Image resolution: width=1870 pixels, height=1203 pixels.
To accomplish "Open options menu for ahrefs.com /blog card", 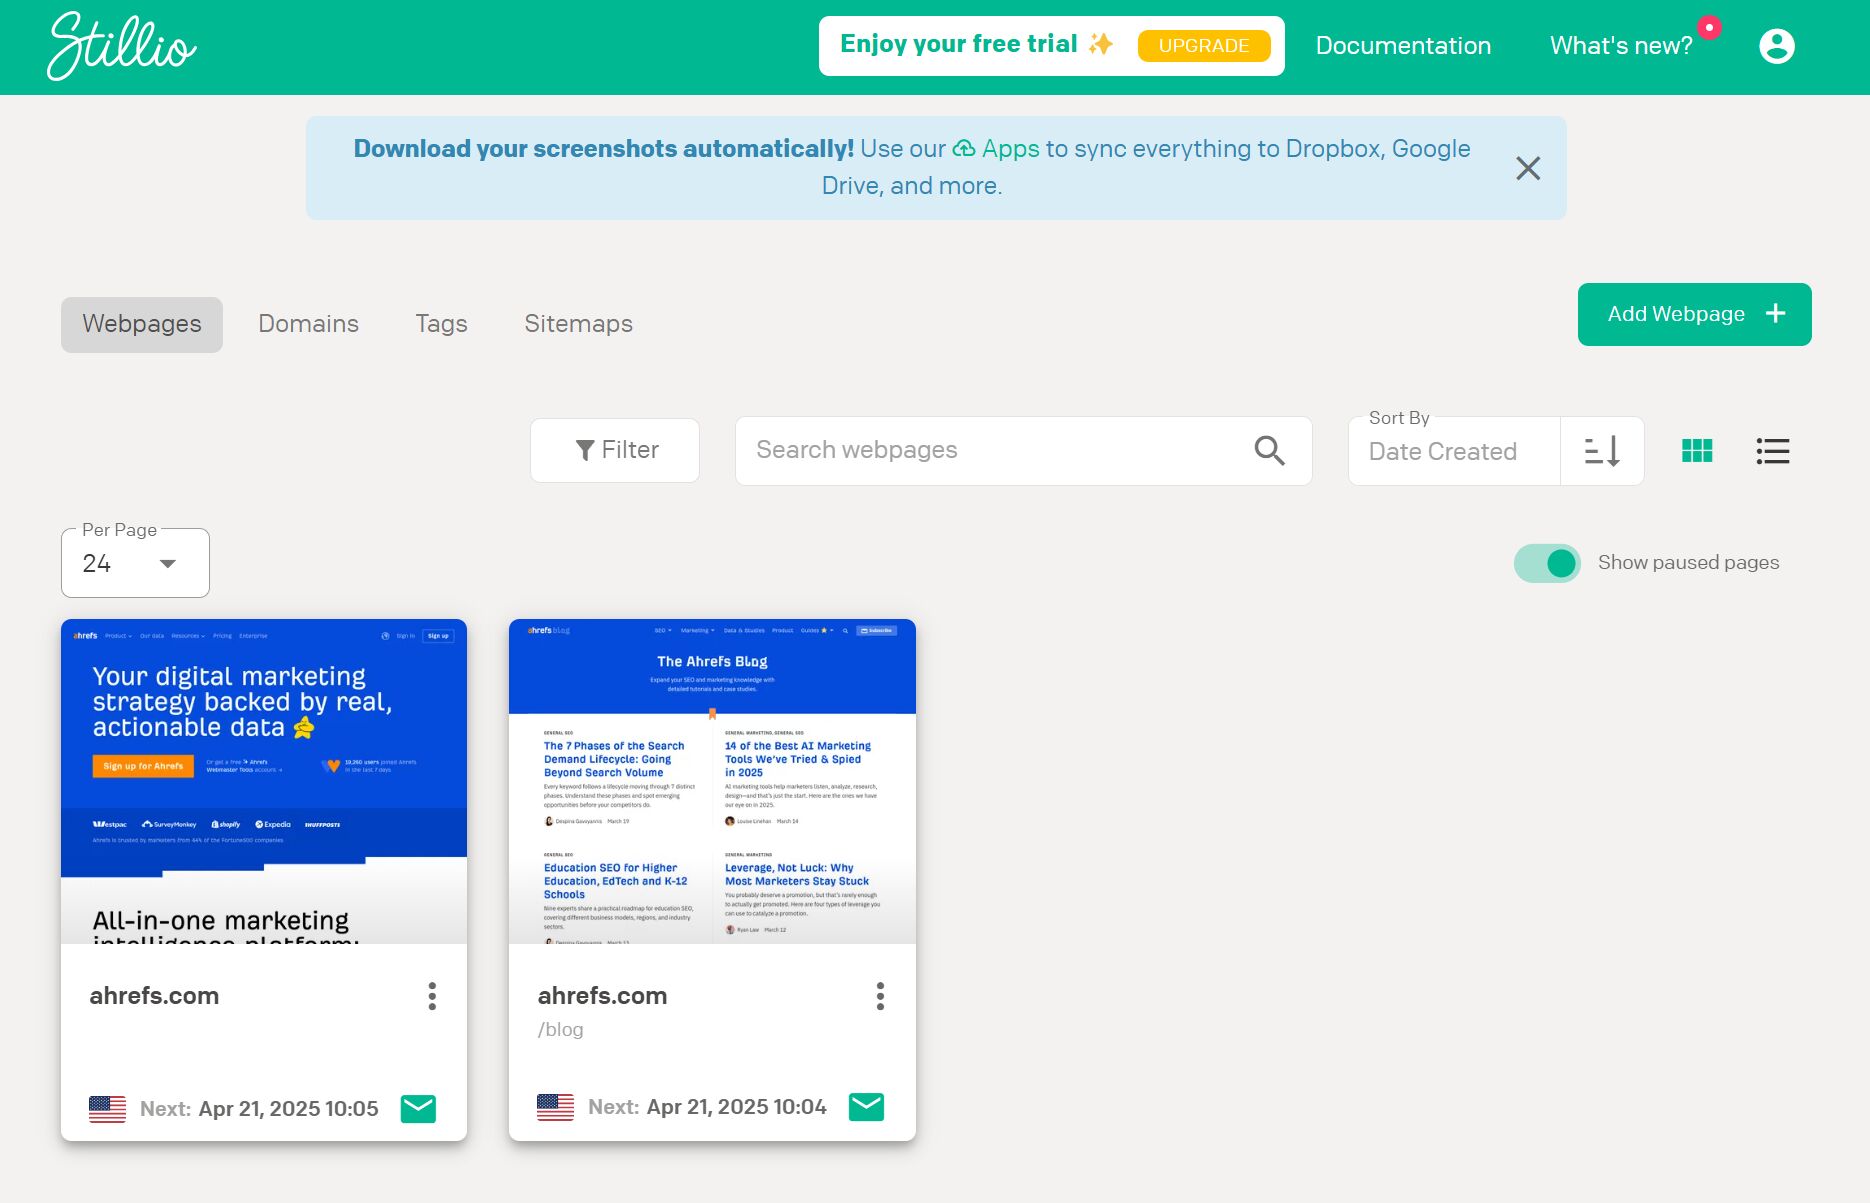I will 880,996.
